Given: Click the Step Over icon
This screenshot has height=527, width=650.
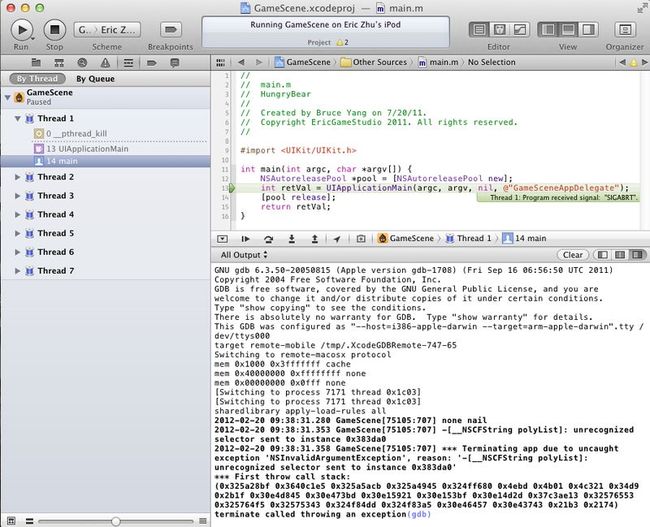Looking at the screenshot, I should point(269,239).
